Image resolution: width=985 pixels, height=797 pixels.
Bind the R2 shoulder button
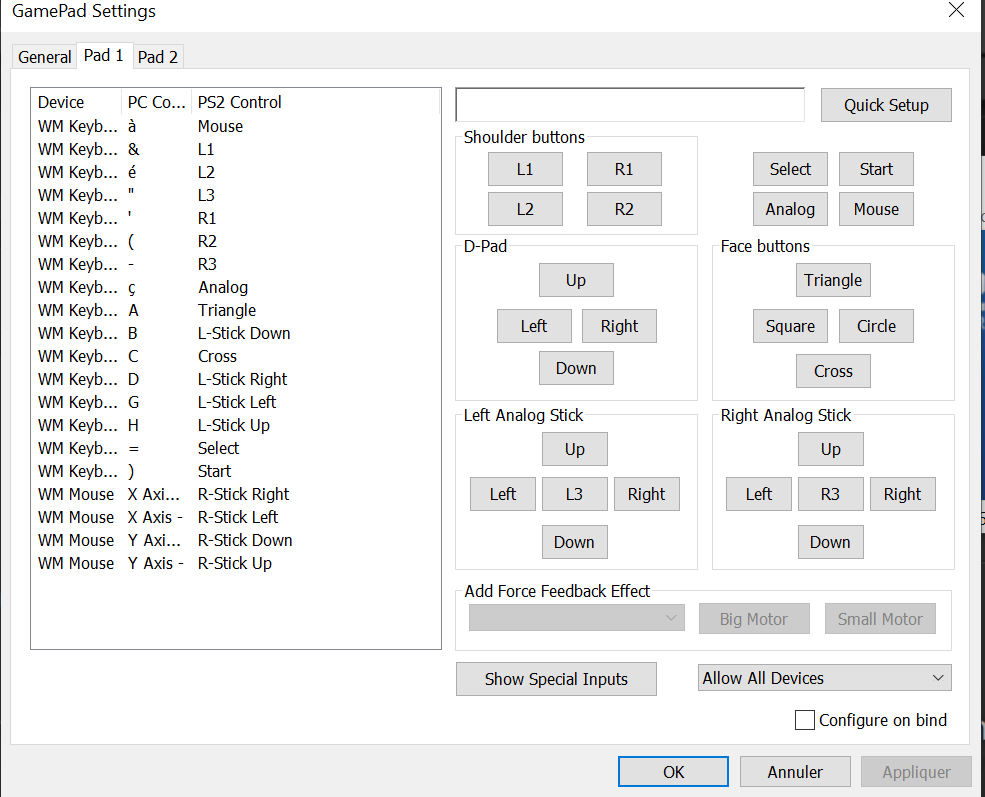[624, 209]
